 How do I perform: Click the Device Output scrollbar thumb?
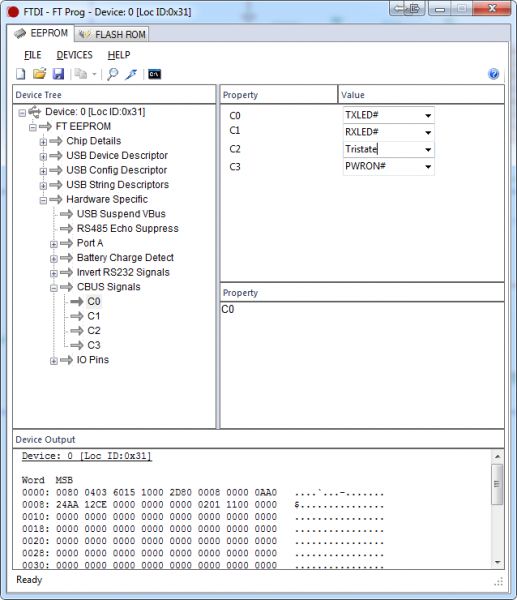(497, 484)
